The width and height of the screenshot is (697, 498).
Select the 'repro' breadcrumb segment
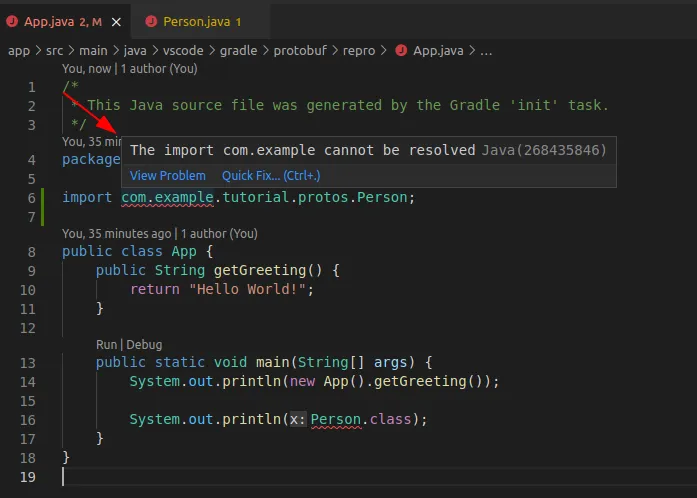(x=359, y=51)
